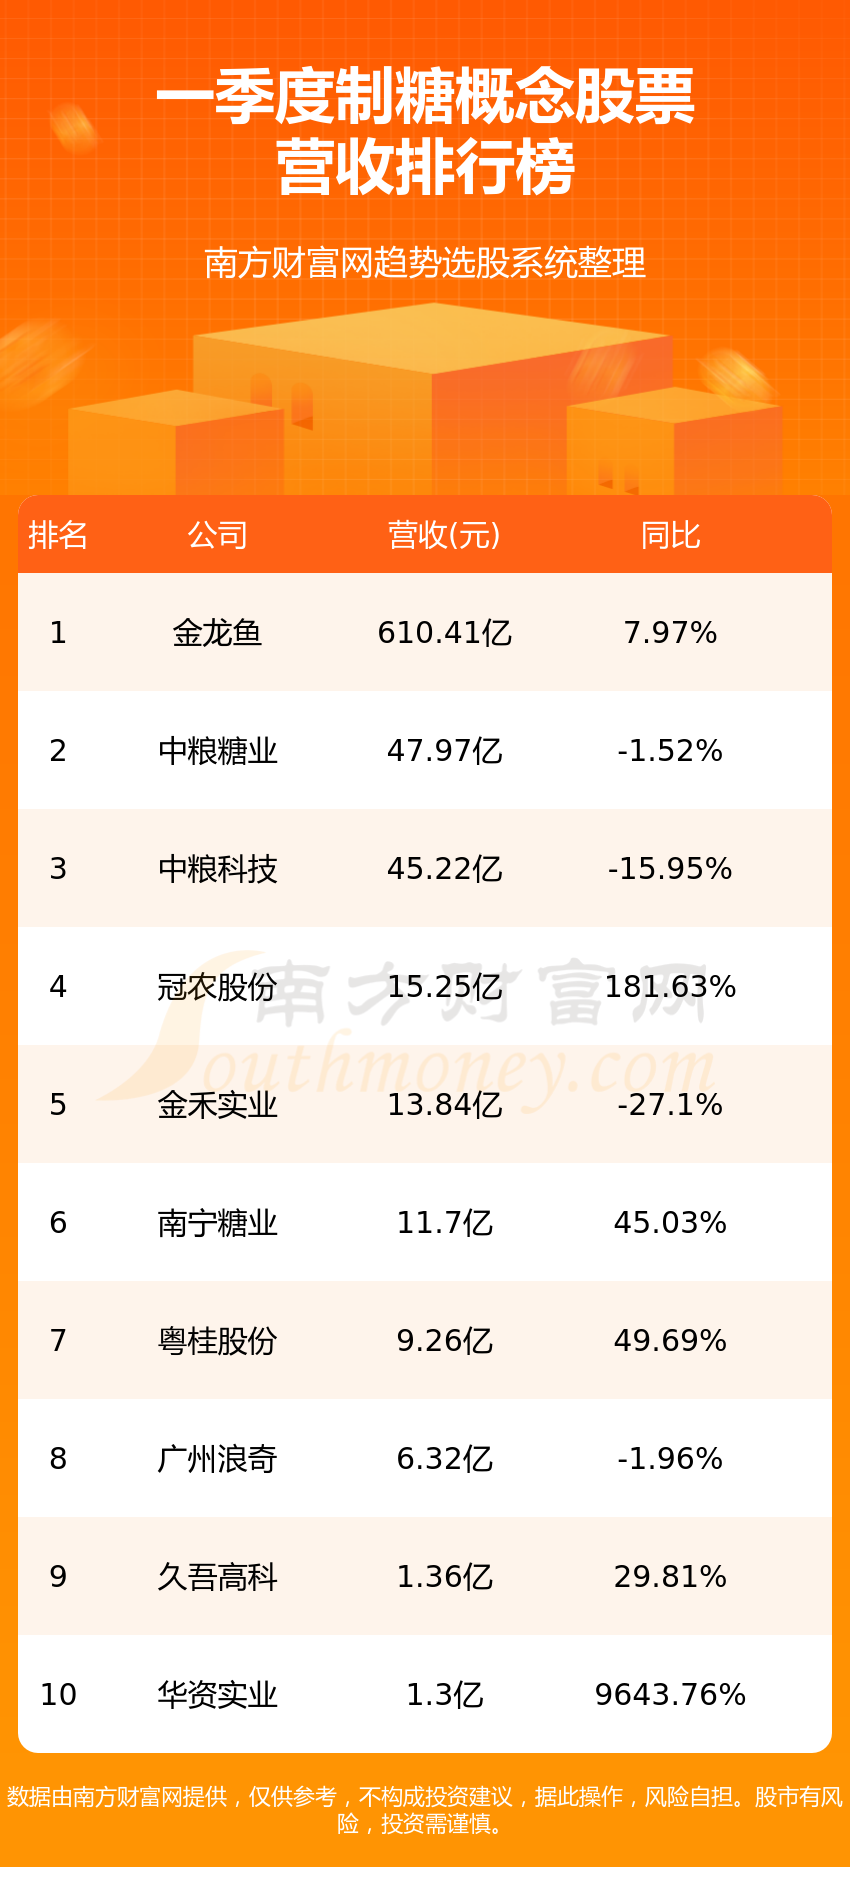Select the 久吾高科 company name
Screen dimensions: 850x1900
click(x=217, y=1577)
